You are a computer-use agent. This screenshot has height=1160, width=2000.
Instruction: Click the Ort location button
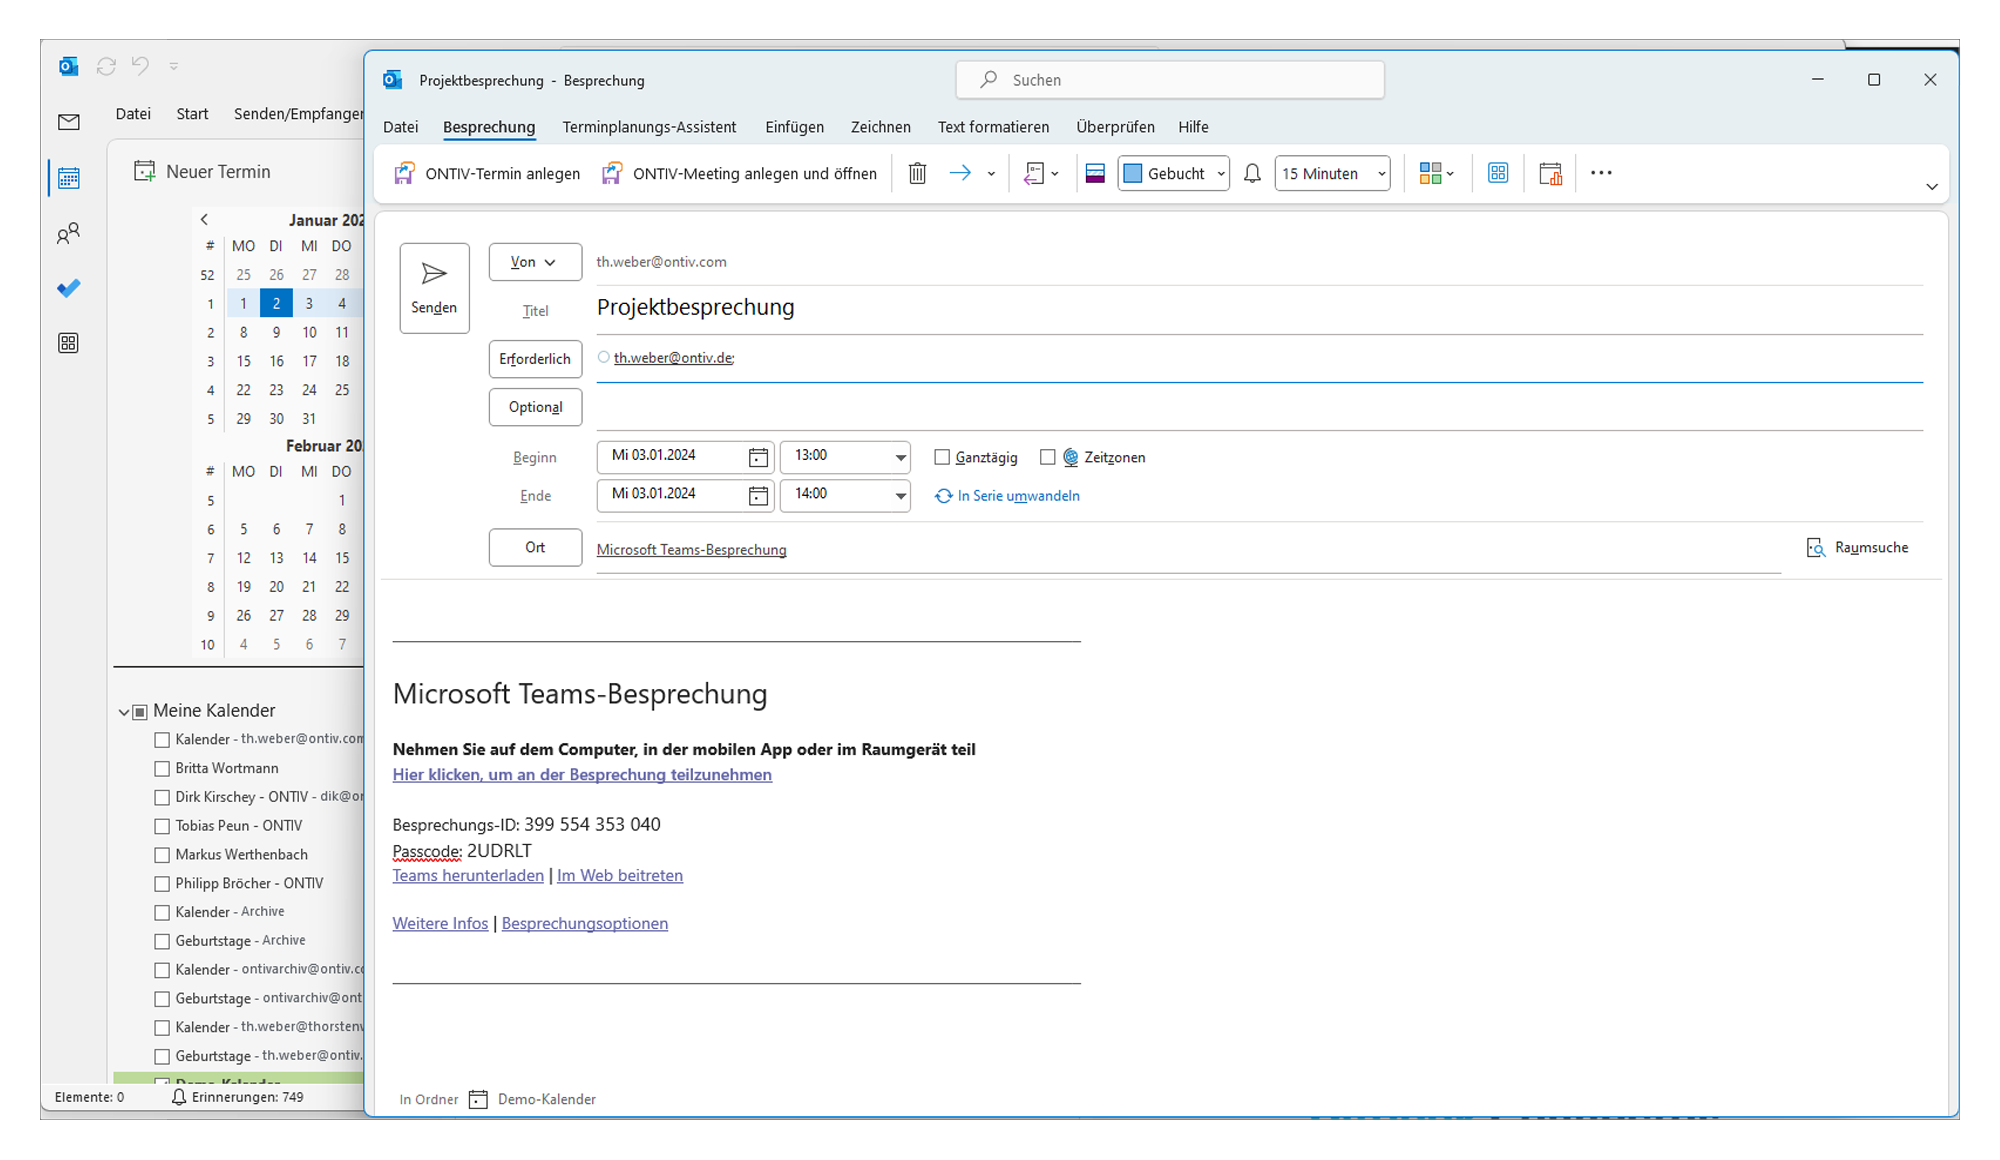534,547
